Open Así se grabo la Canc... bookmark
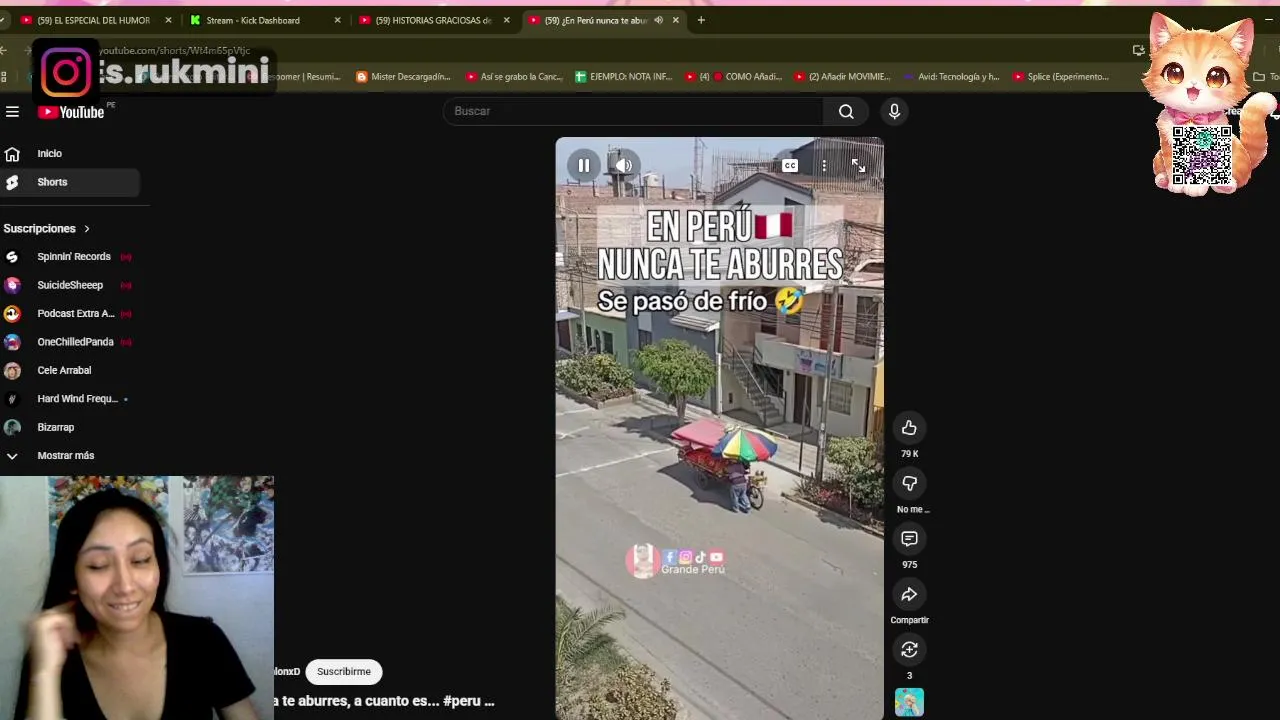The width and height of the screenshot is (1280, 720). pyautogui.click(x=514, y=77)
